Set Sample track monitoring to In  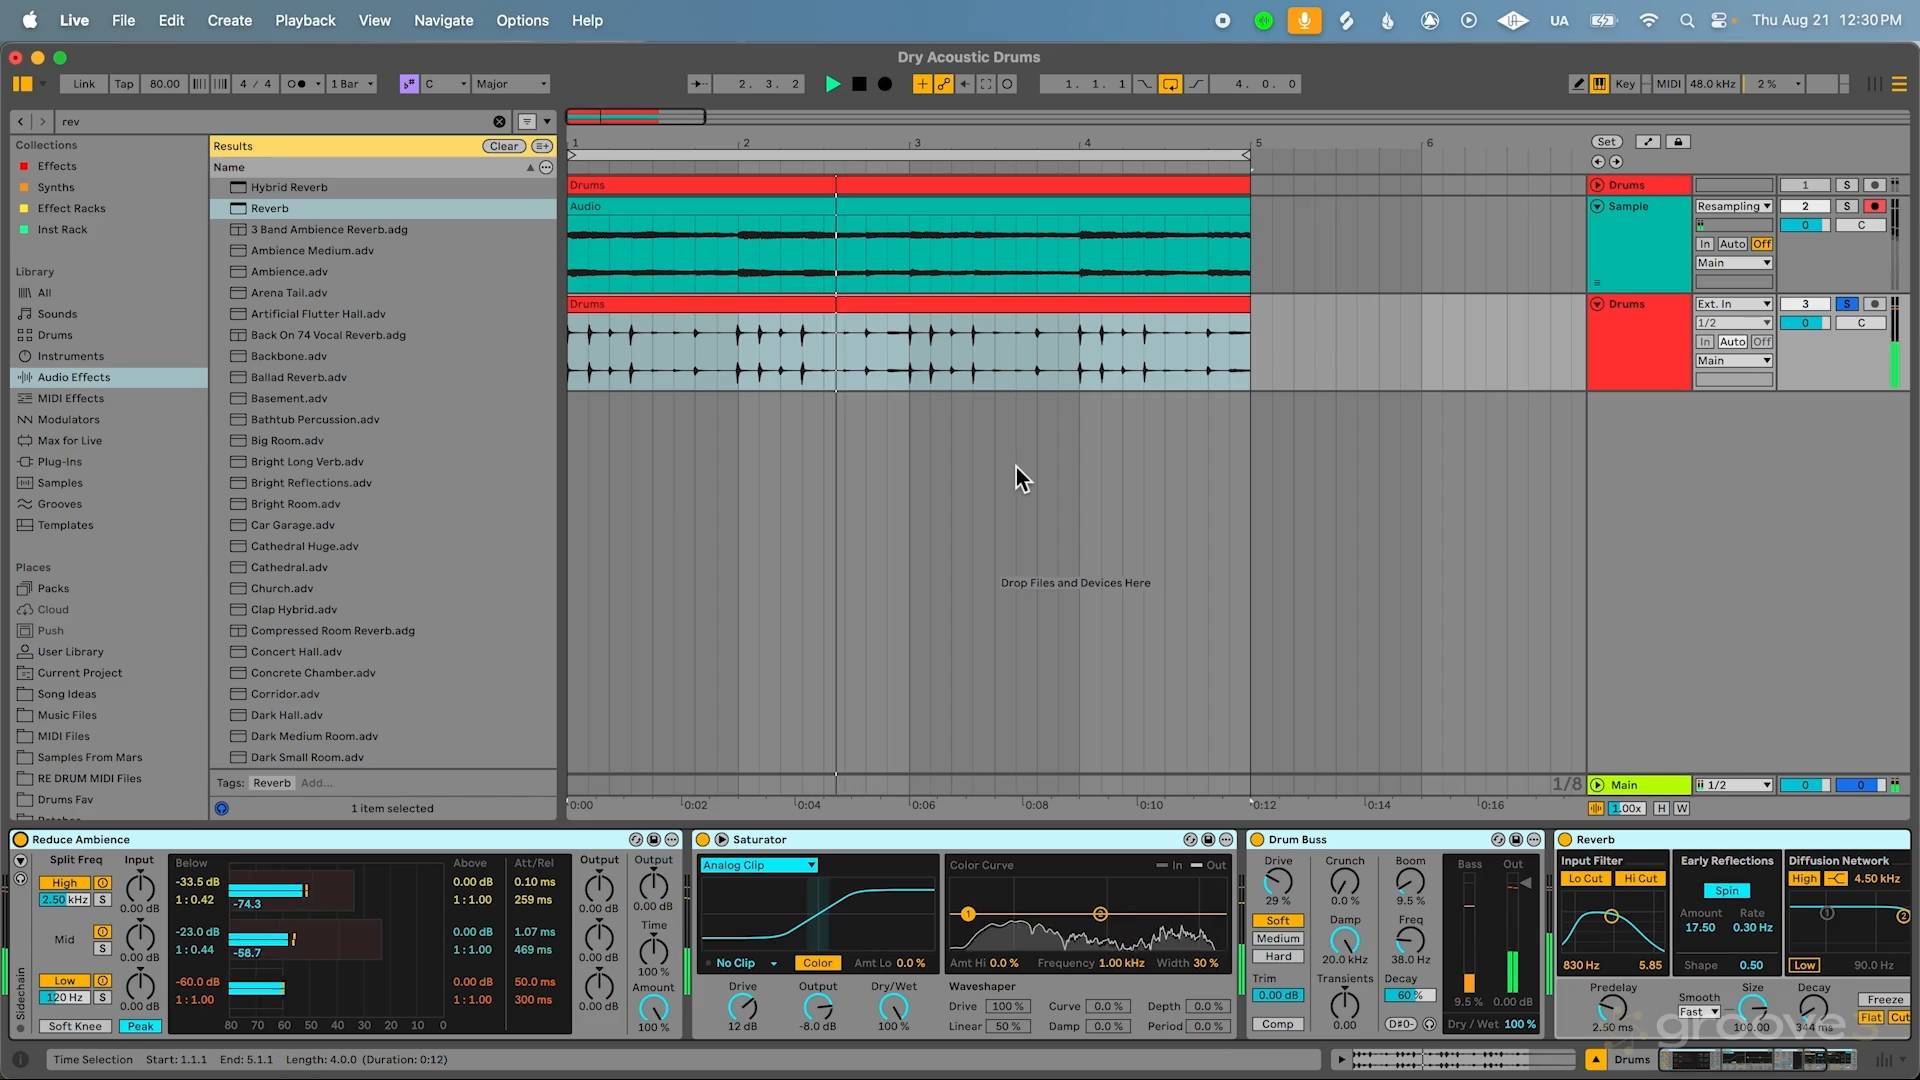pos(1705,244)
